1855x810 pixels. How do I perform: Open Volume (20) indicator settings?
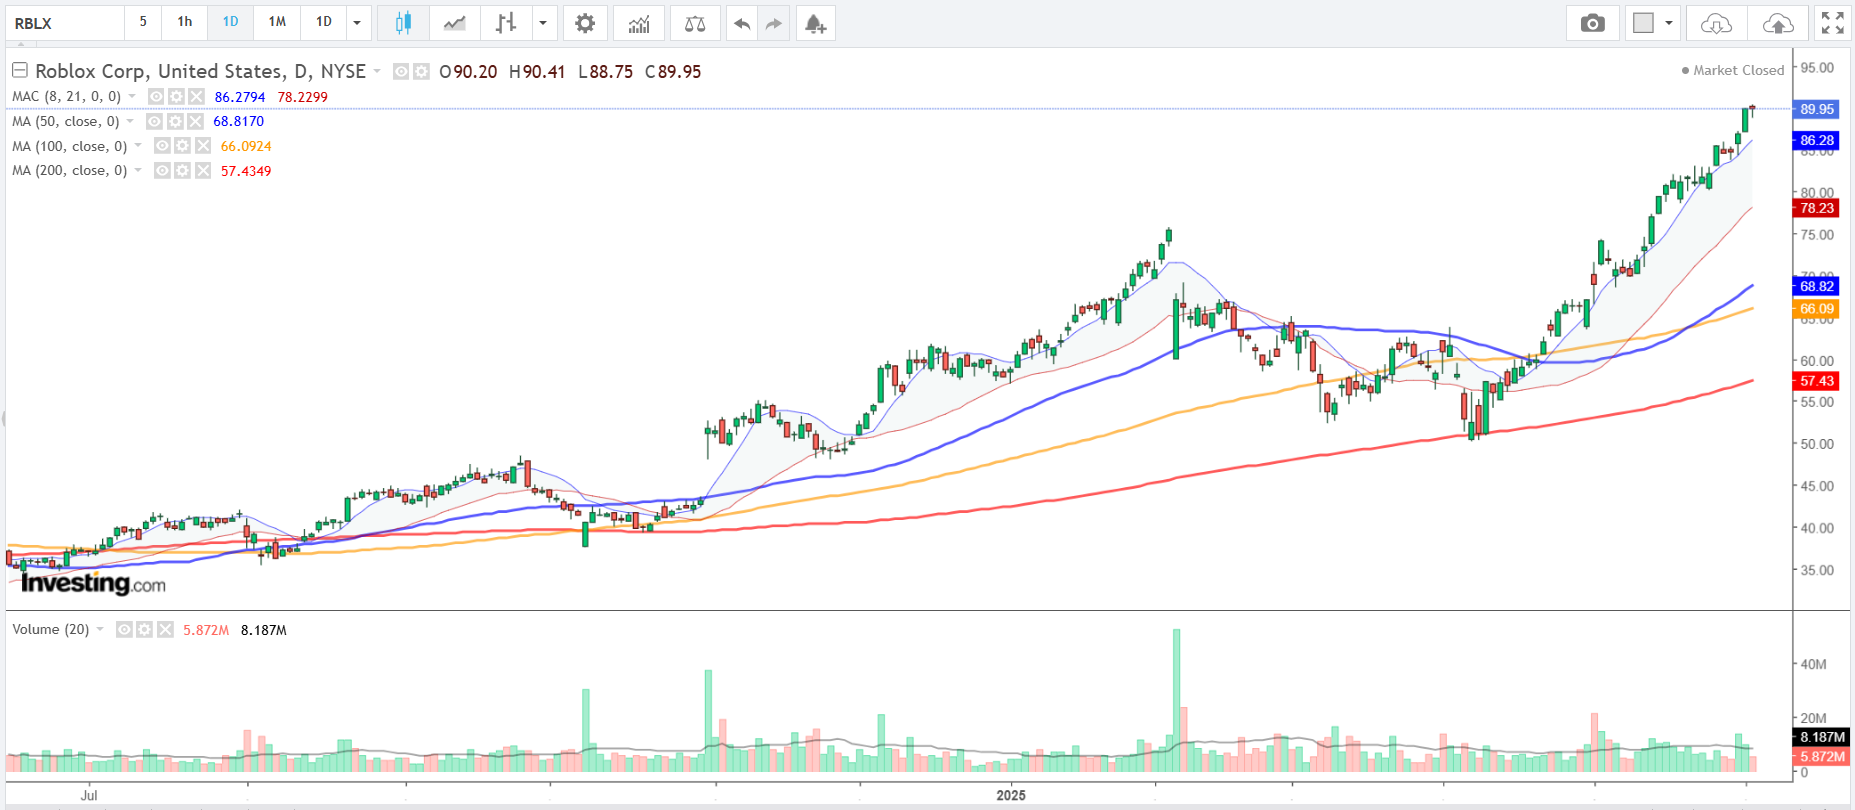point(144,630)
